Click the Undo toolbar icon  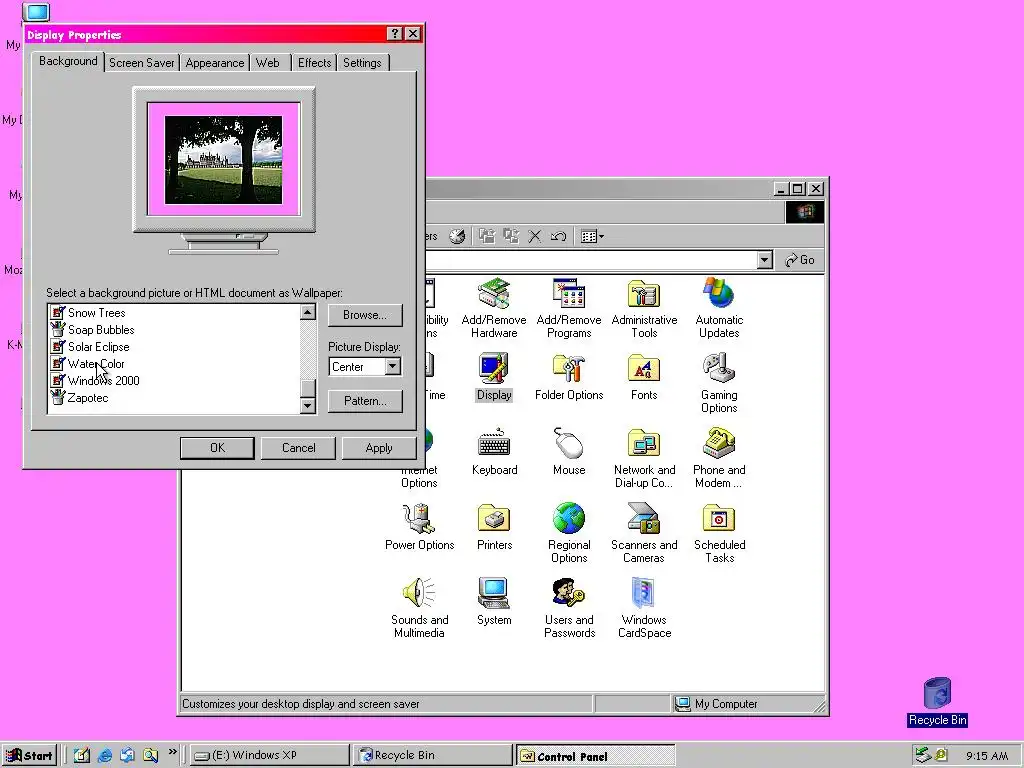(558, 236)
